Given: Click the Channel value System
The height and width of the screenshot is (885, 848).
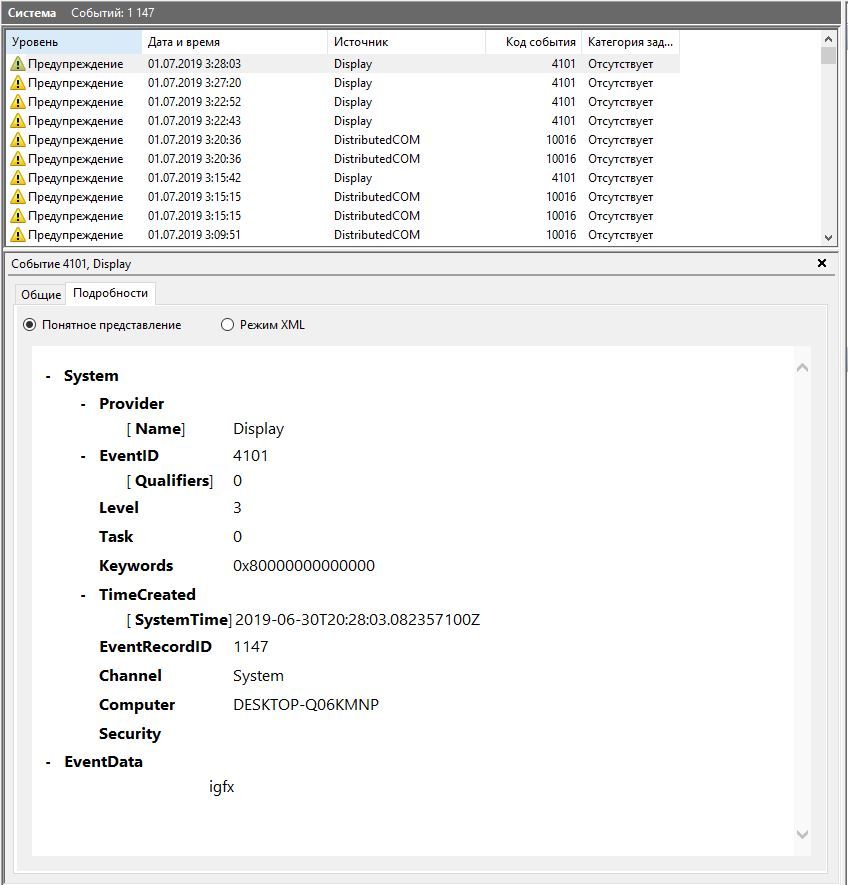Looking at the screenshot, I should point(258,676).
